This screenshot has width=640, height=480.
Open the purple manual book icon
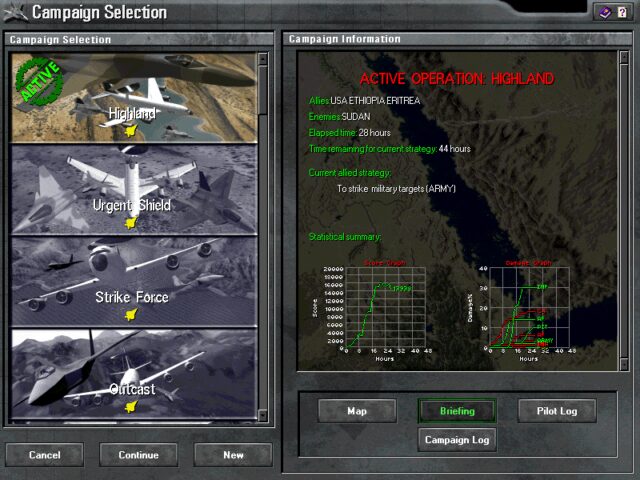604,12
